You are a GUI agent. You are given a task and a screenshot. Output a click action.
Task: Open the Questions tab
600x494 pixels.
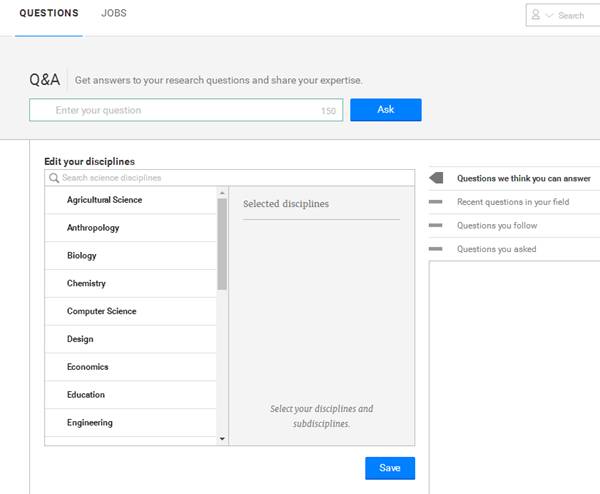[49, 13]
